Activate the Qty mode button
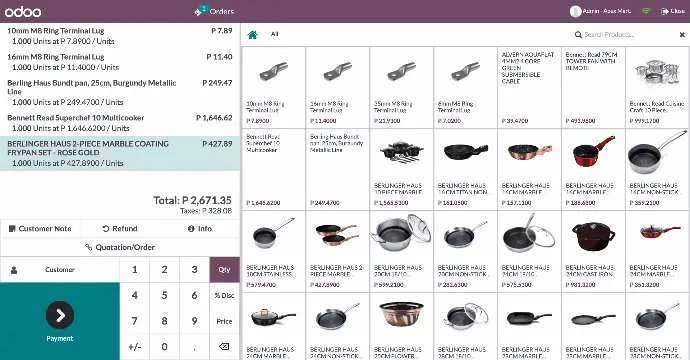 tap(224, 269)
